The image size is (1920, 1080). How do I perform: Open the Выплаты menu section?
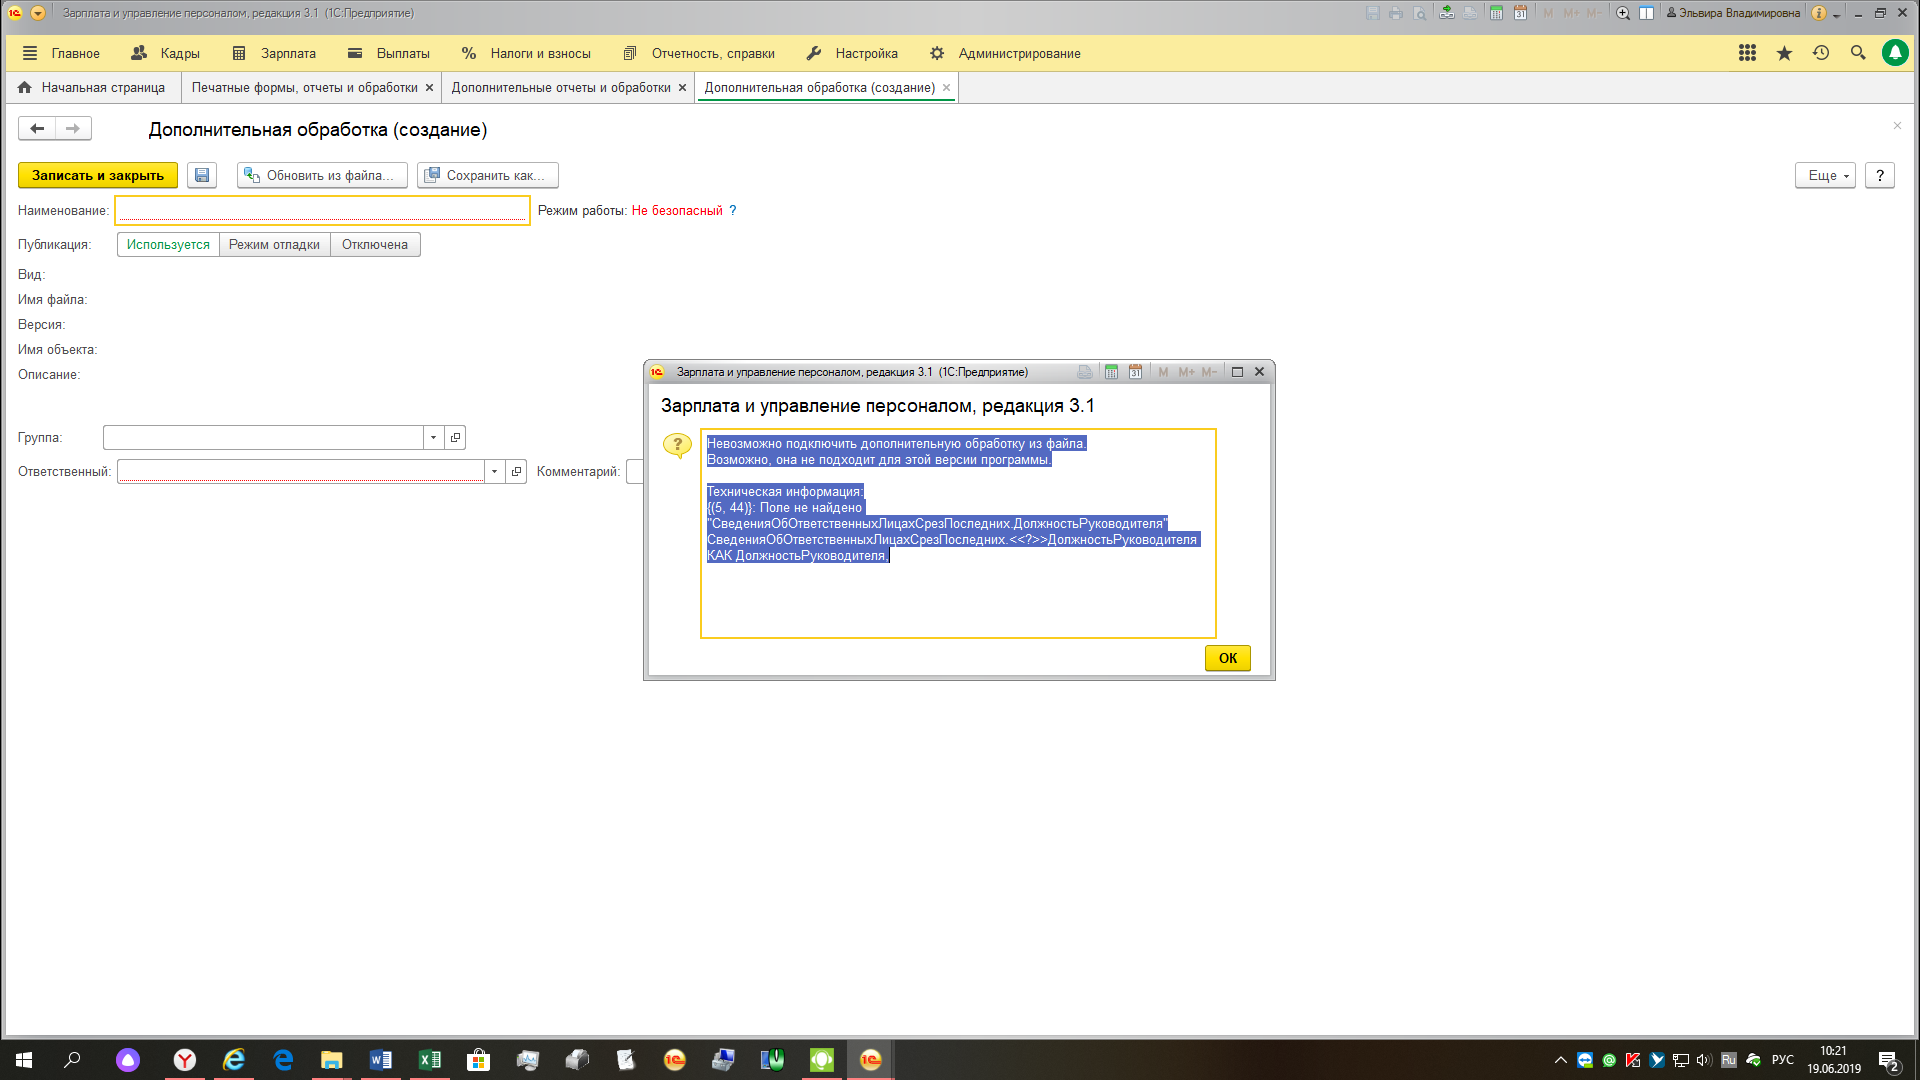point(389,53)
